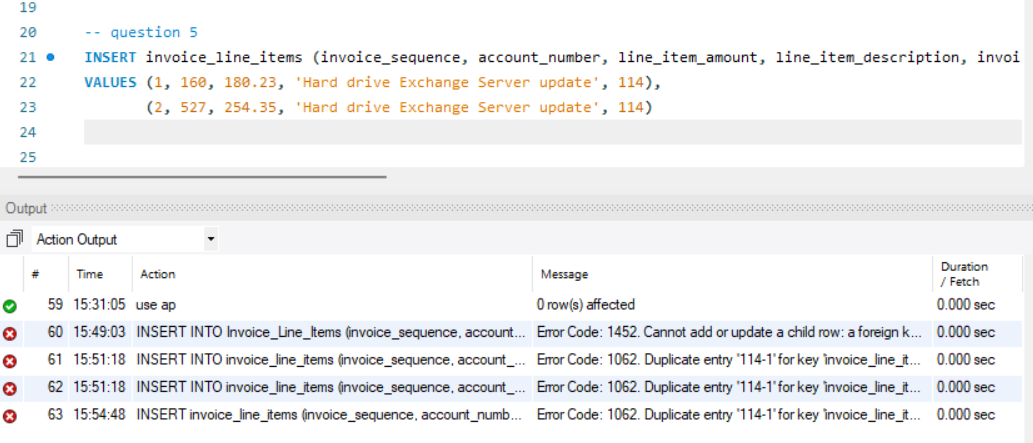Place cursor in empty line 24
This screenshot has height=443, width=1033.
tap(552, 132)
